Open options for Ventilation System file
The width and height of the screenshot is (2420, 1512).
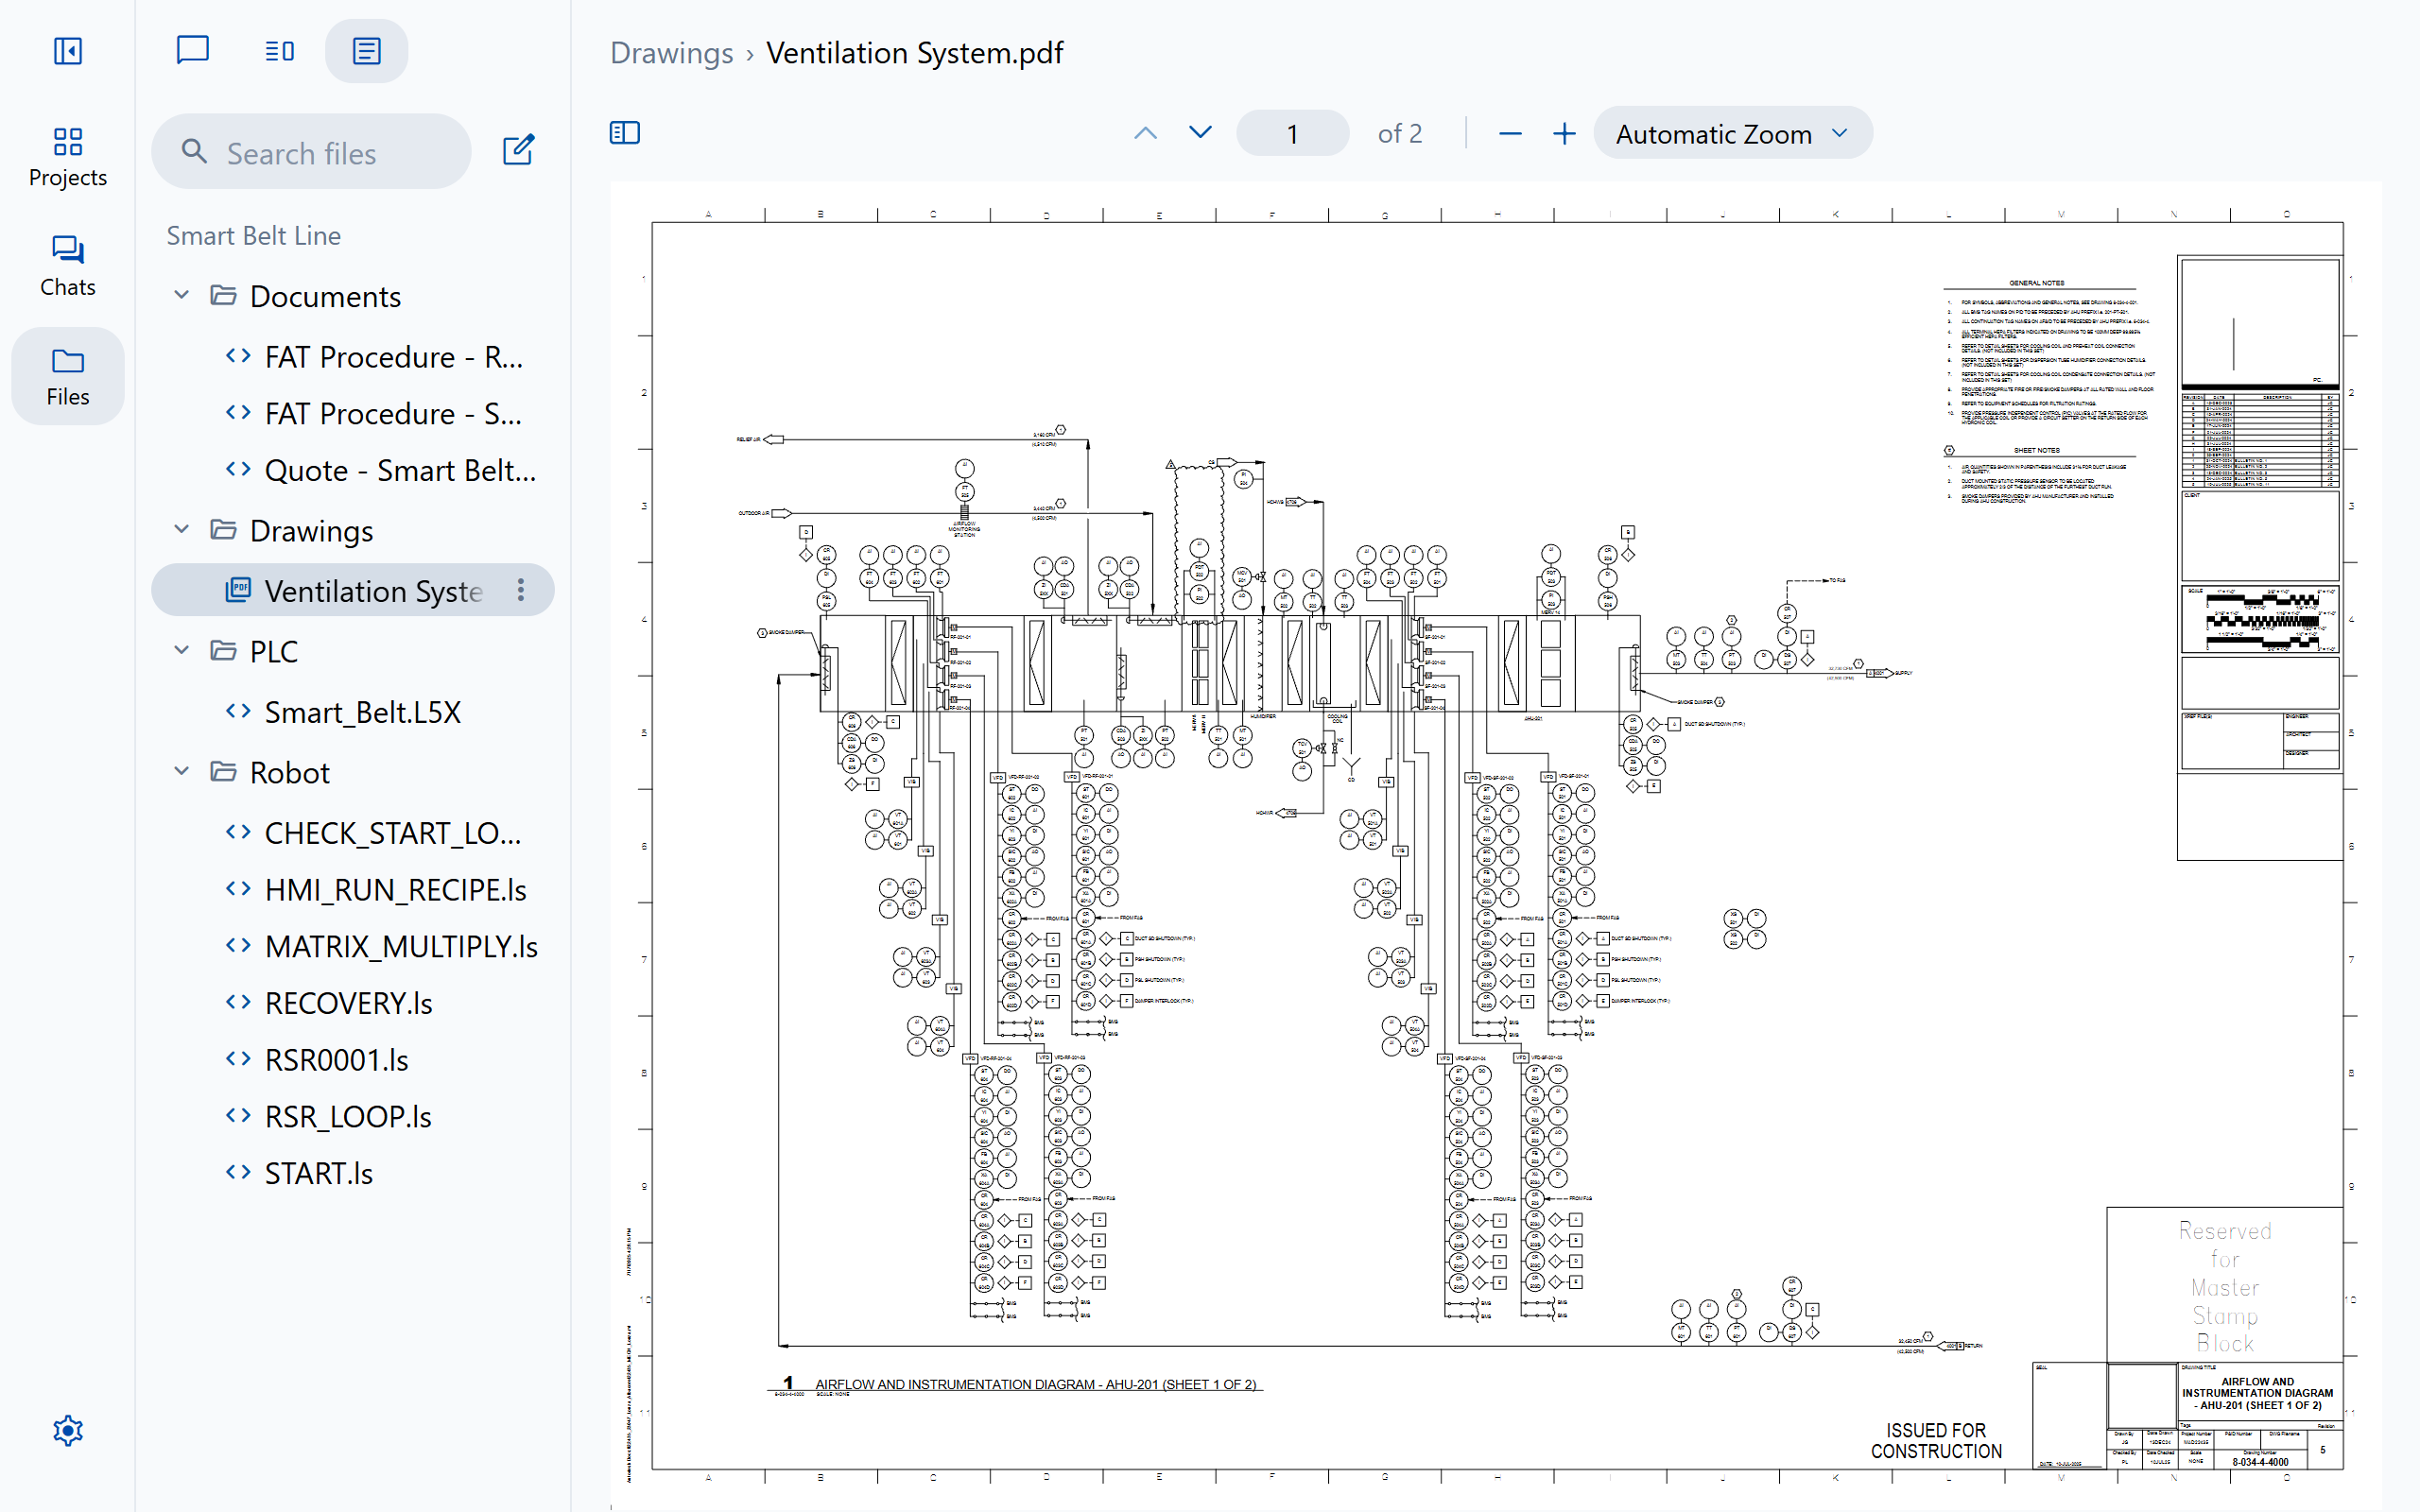[x=521, y=590]
